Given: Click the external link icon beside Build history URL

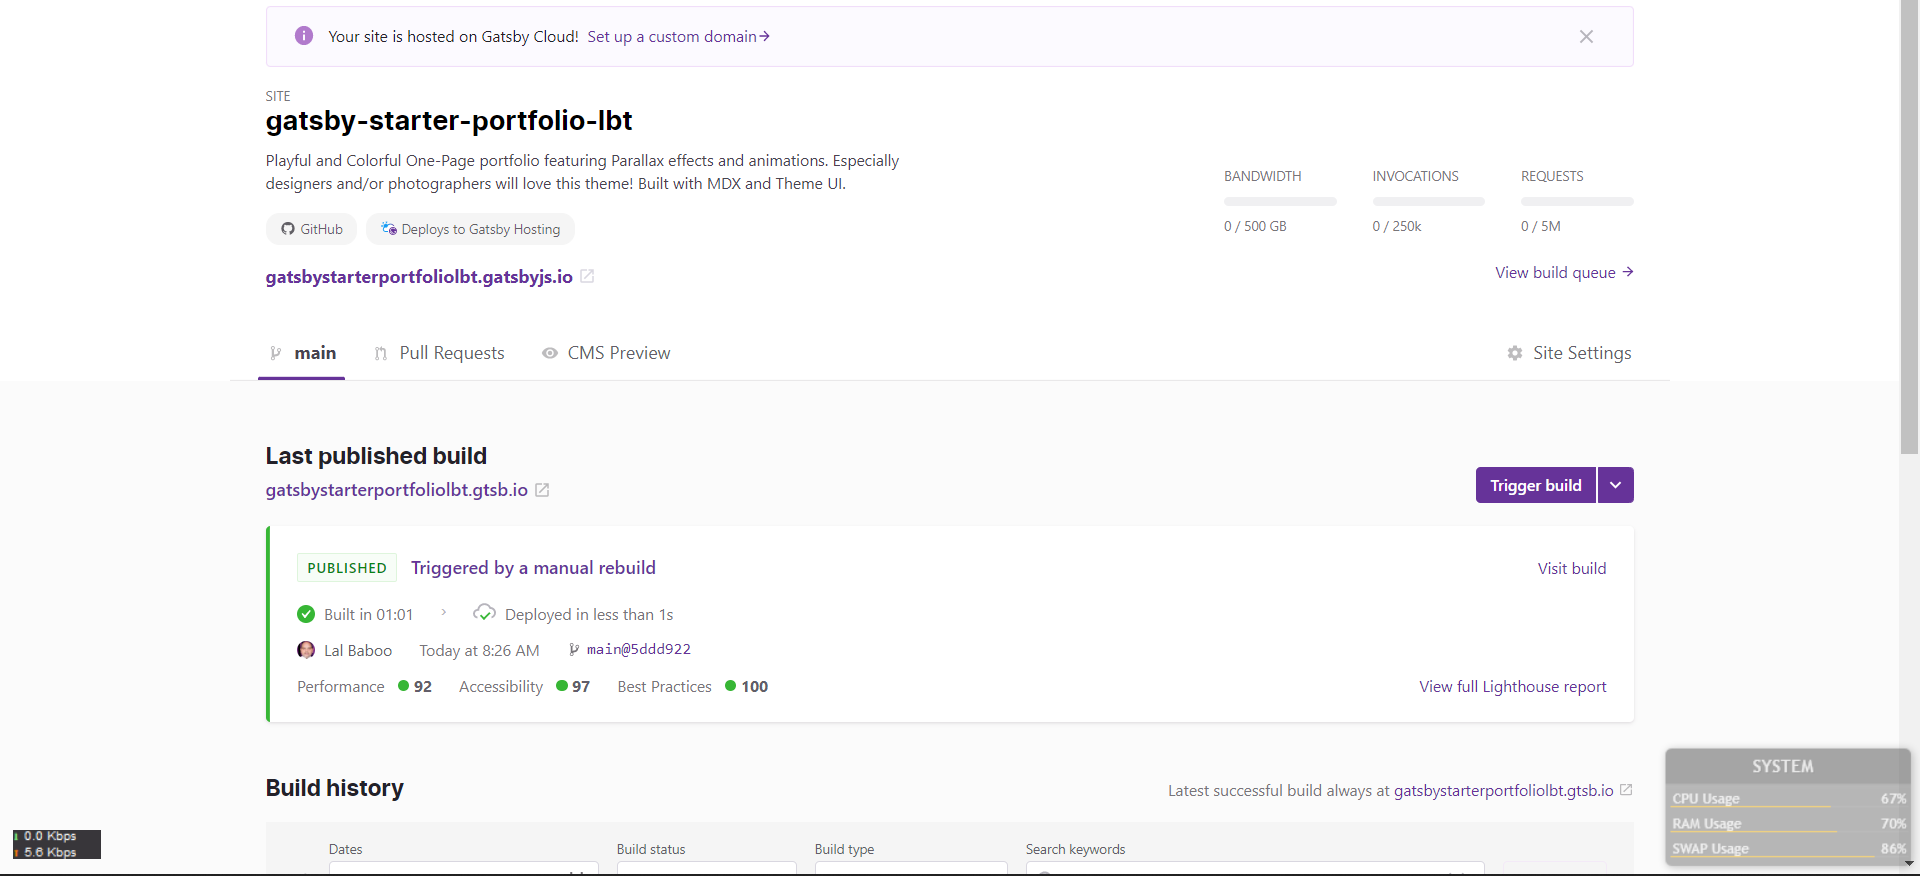Looking at the screenshot, I should tap(1626, 790).
